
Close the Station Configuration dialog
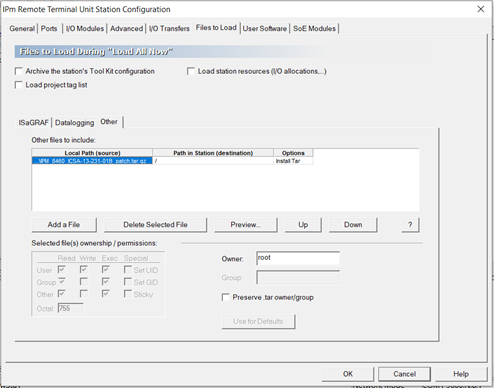(481, 9)
